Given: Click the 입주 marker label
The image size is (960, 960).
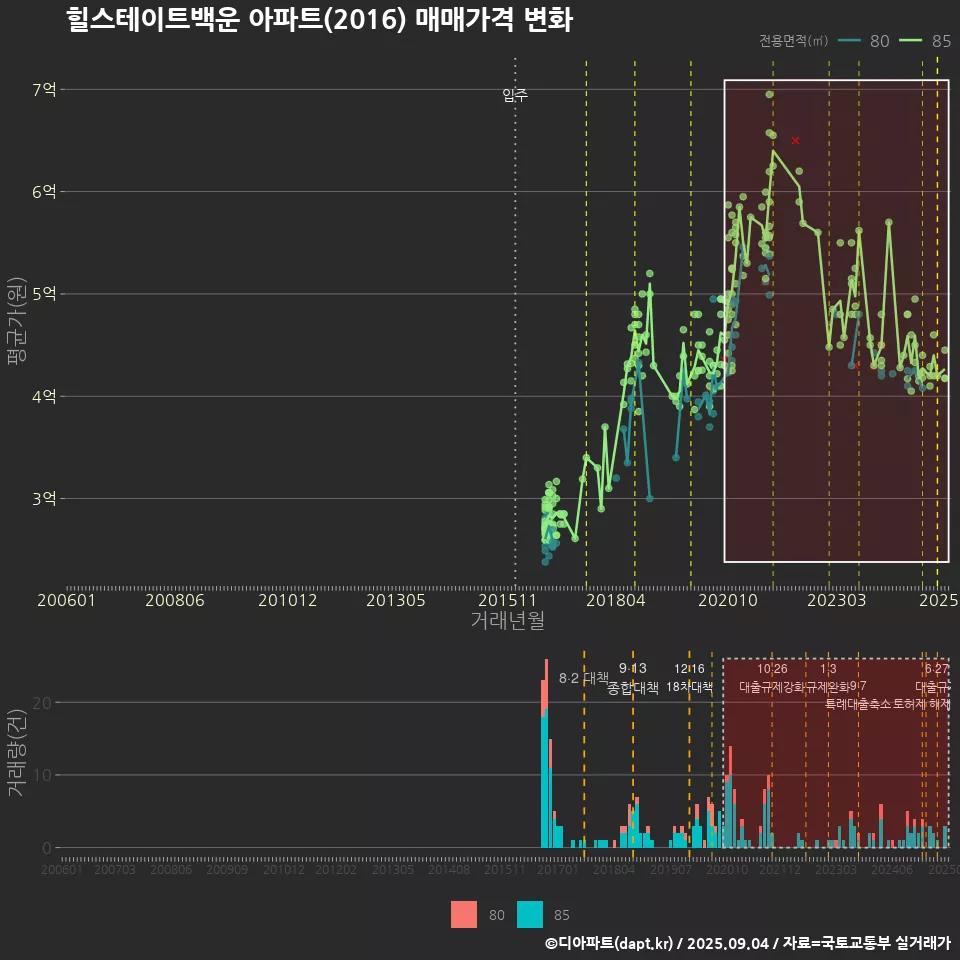Looking at the screenshot, I should (515, 94).
